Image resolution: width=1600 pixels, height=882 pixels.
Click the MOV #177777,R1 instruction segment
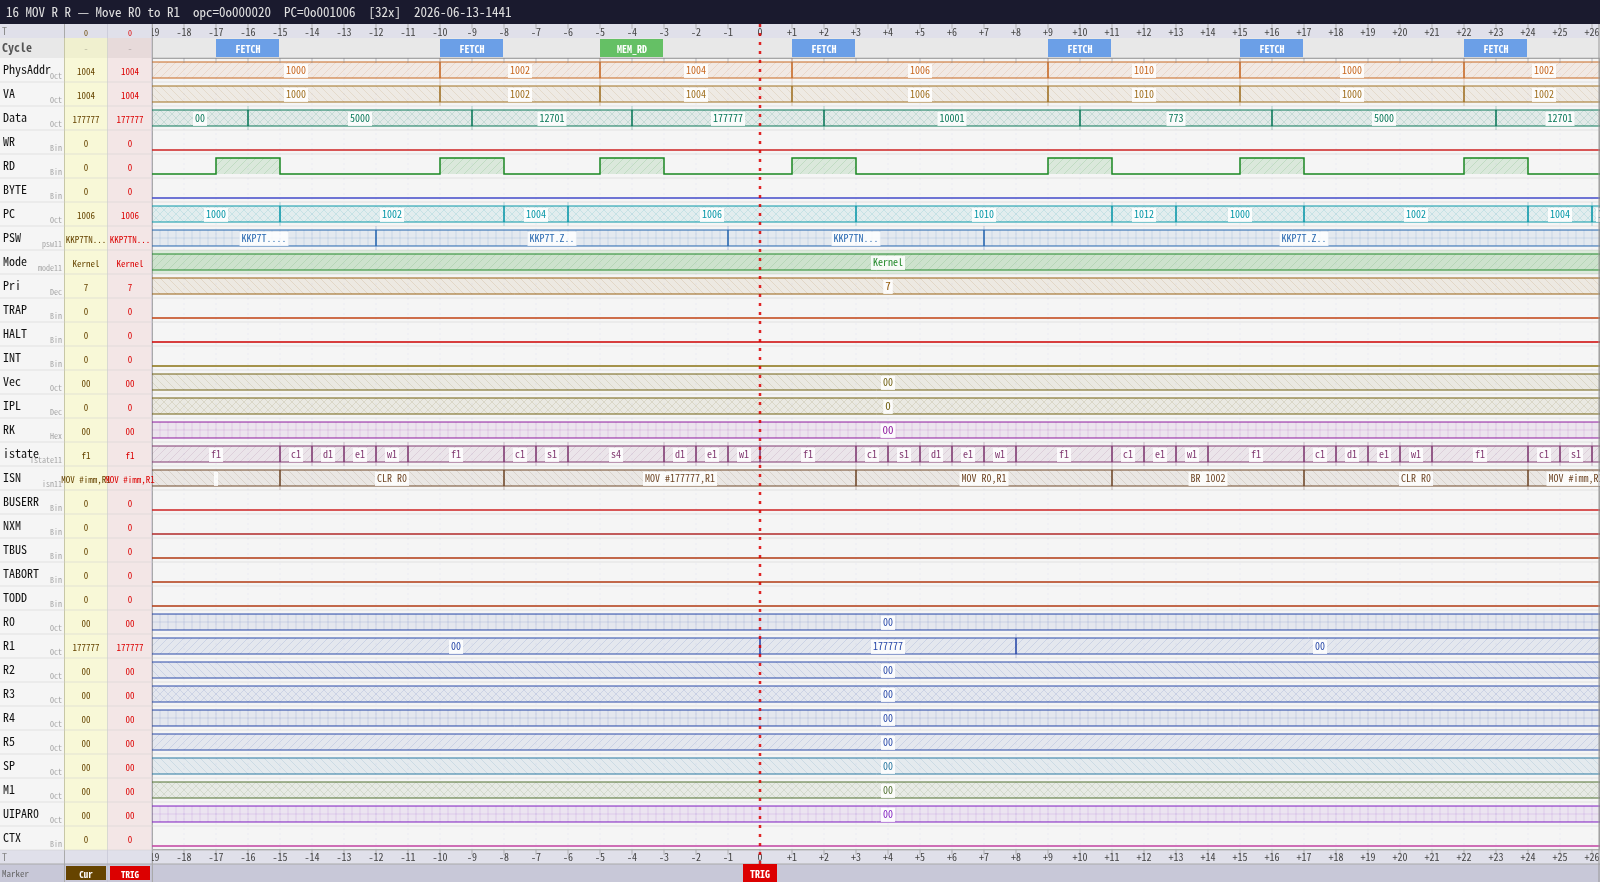[x=680, y=479]
